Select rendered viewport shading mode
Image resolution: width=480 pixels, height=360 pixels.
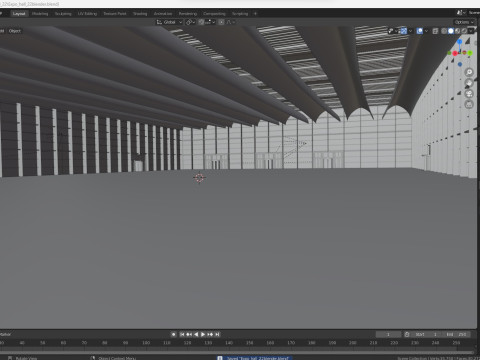(464, 31)
